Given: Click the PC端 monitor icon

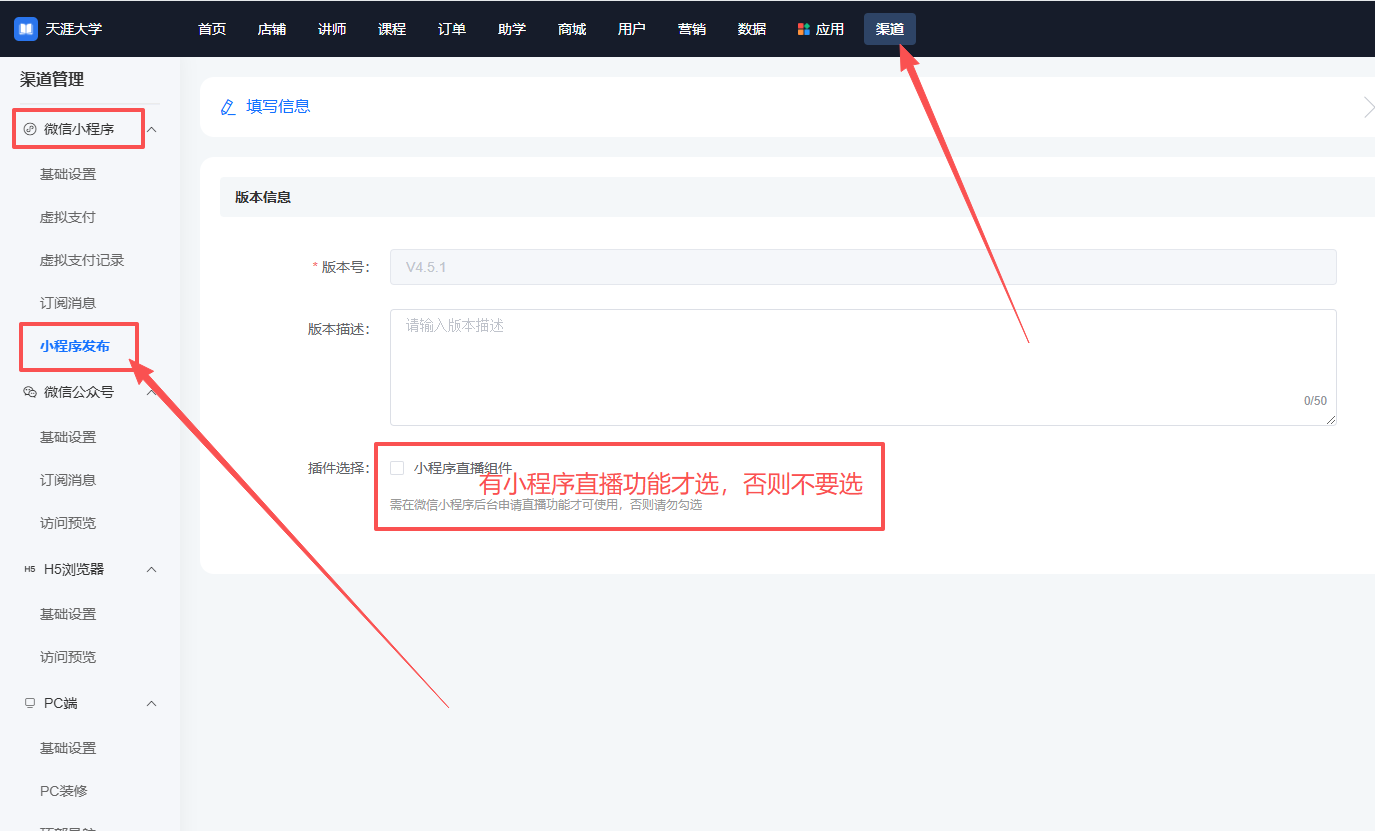Looking at the screenshot, I should coord(30,703).
